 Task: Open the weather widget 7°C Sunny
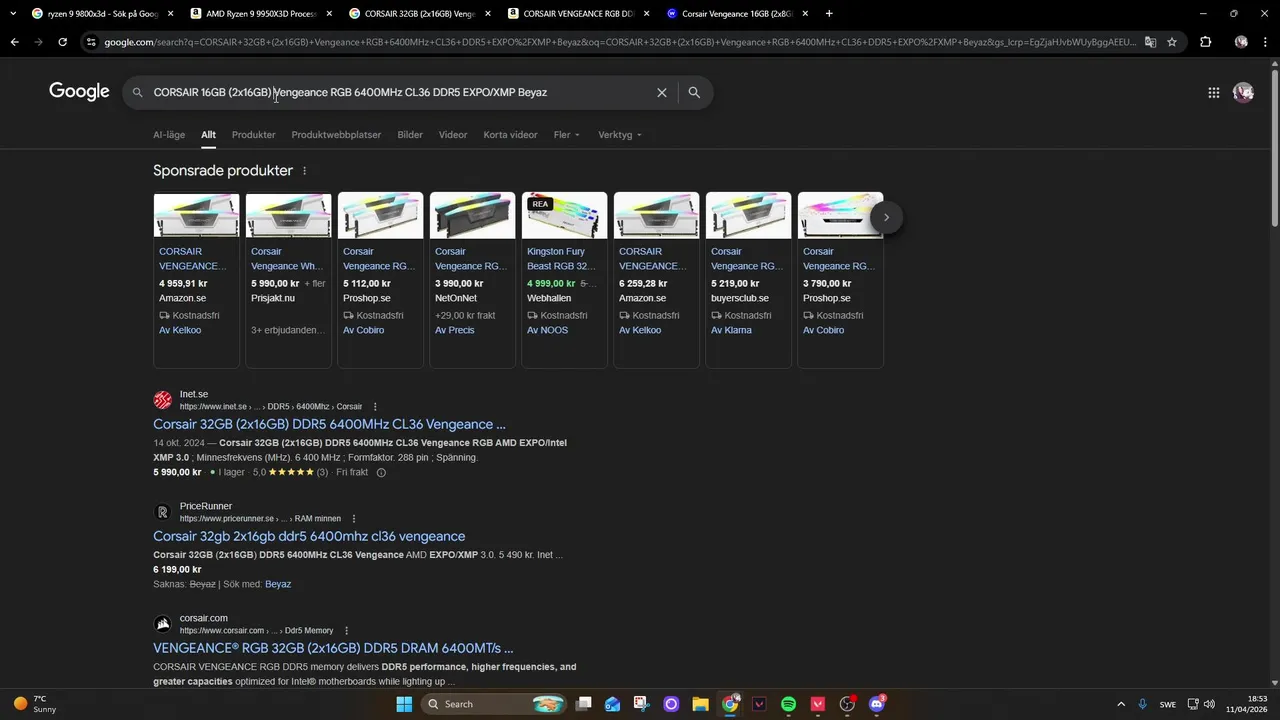coord(34,704)
